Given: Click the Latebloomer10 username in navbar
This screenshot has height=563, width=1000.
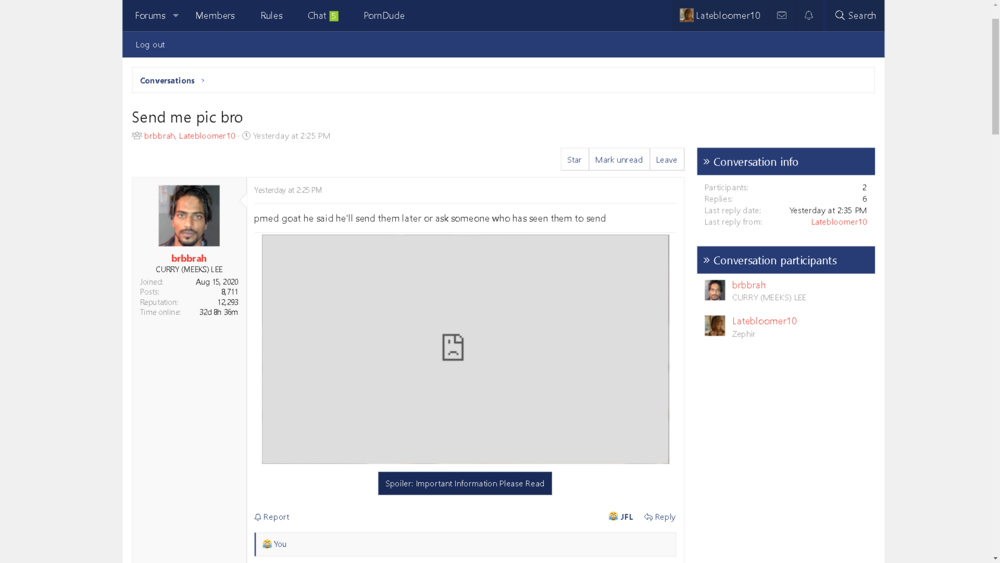Looking at the screenshot, I should point(728,15).
